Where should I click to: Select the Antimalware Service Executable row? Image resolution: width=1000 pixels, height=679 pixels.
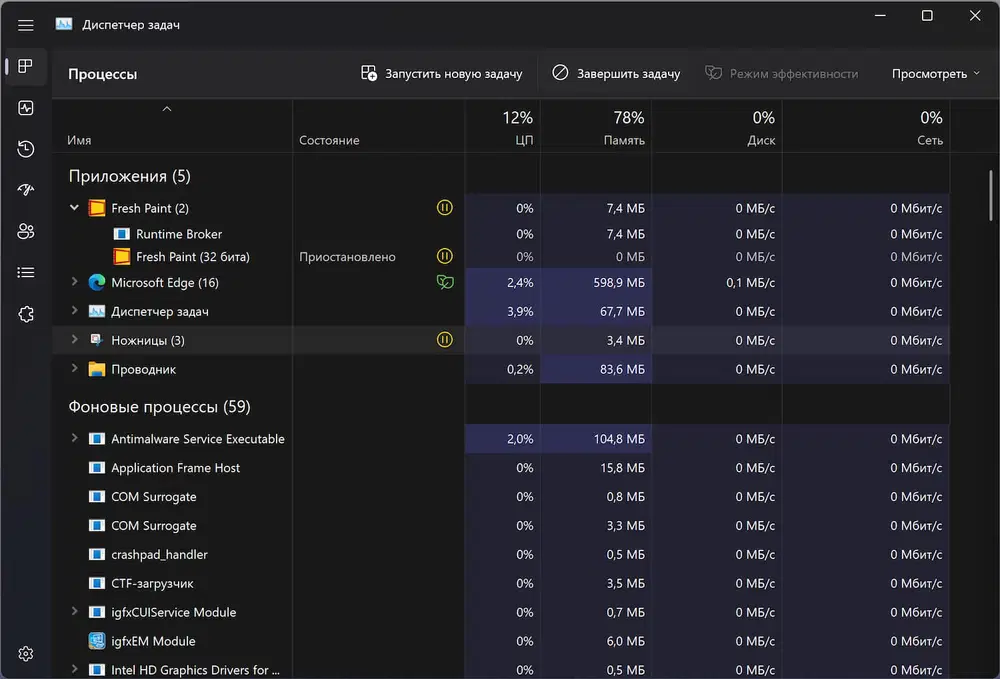point(198,439)
